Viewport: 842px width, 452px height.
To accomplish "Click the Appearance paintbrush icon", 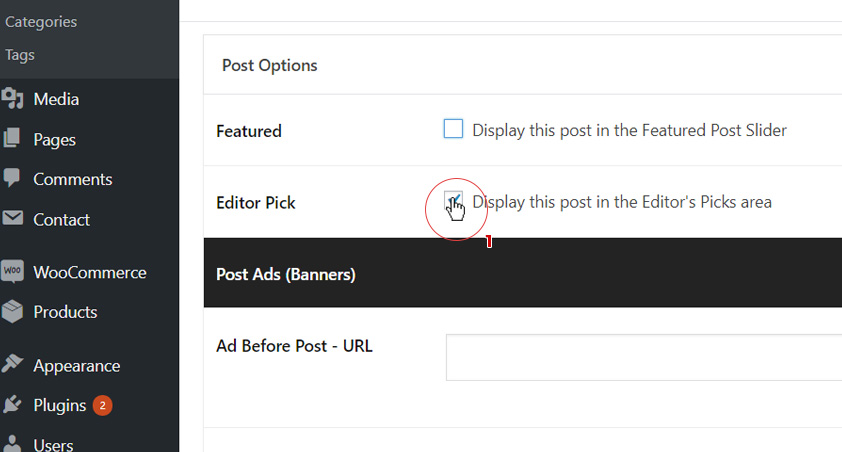I will (13, 365).
